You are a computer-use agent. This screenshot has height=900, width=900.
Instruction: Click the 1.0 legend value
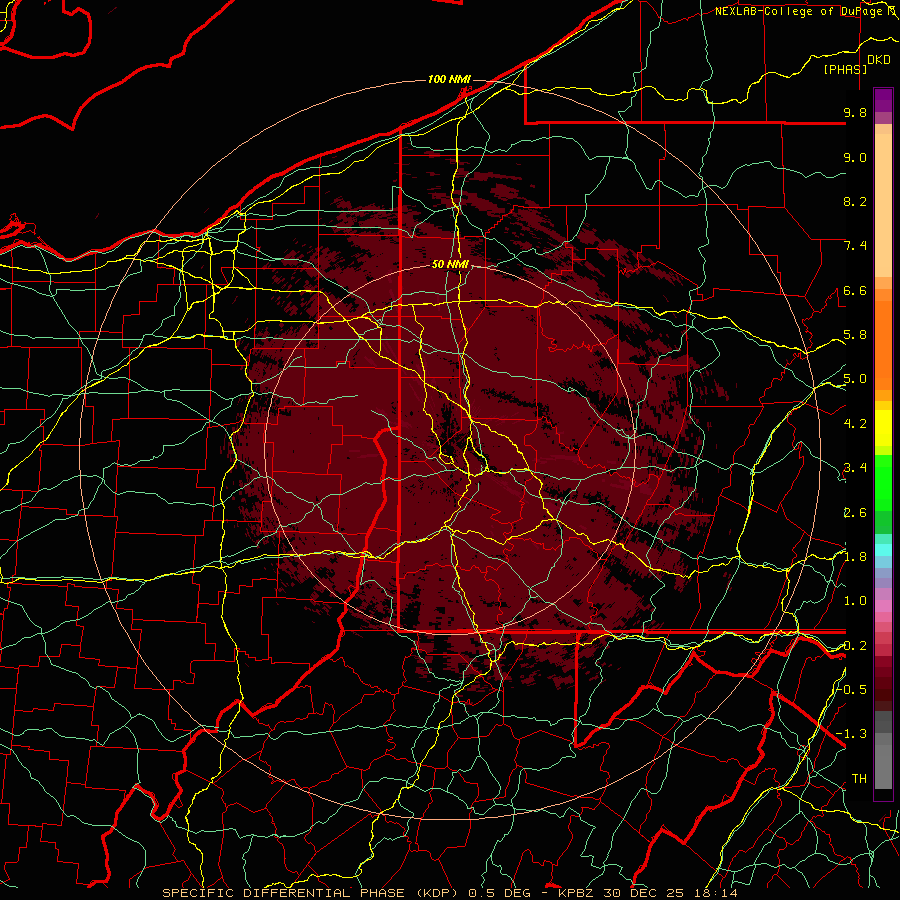tap(855, 601)
